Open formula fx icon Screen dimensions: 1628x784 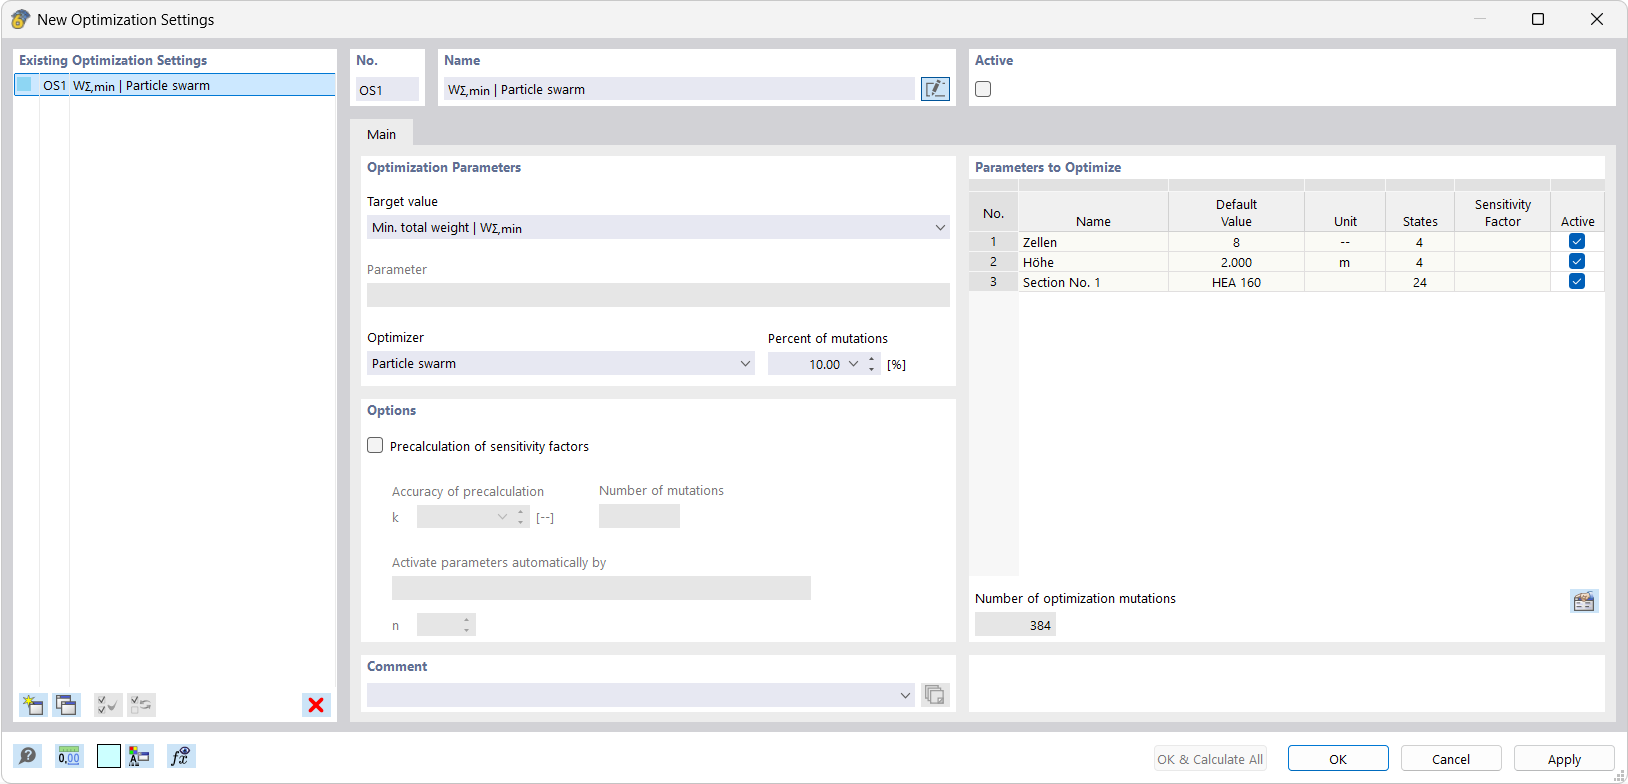[x=181, y=756]
